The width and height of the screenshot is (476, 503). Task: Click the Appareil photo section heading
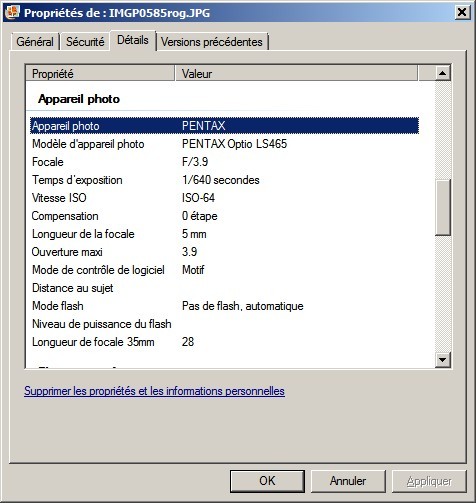point(79,99)
